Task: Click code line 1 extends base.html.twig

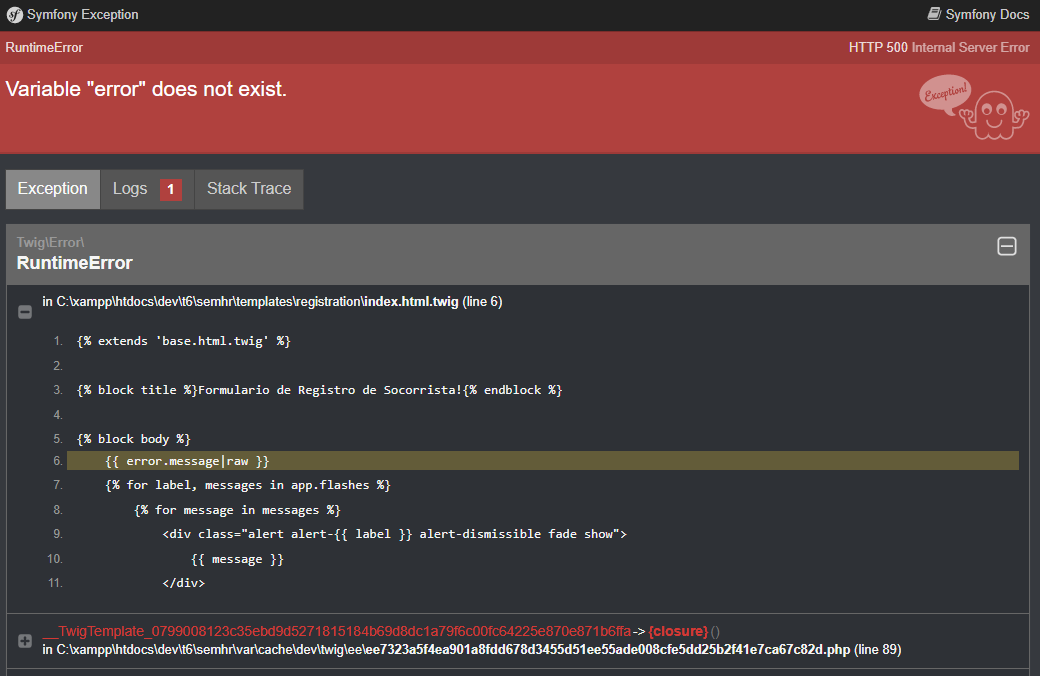Action: click(184, 341)
